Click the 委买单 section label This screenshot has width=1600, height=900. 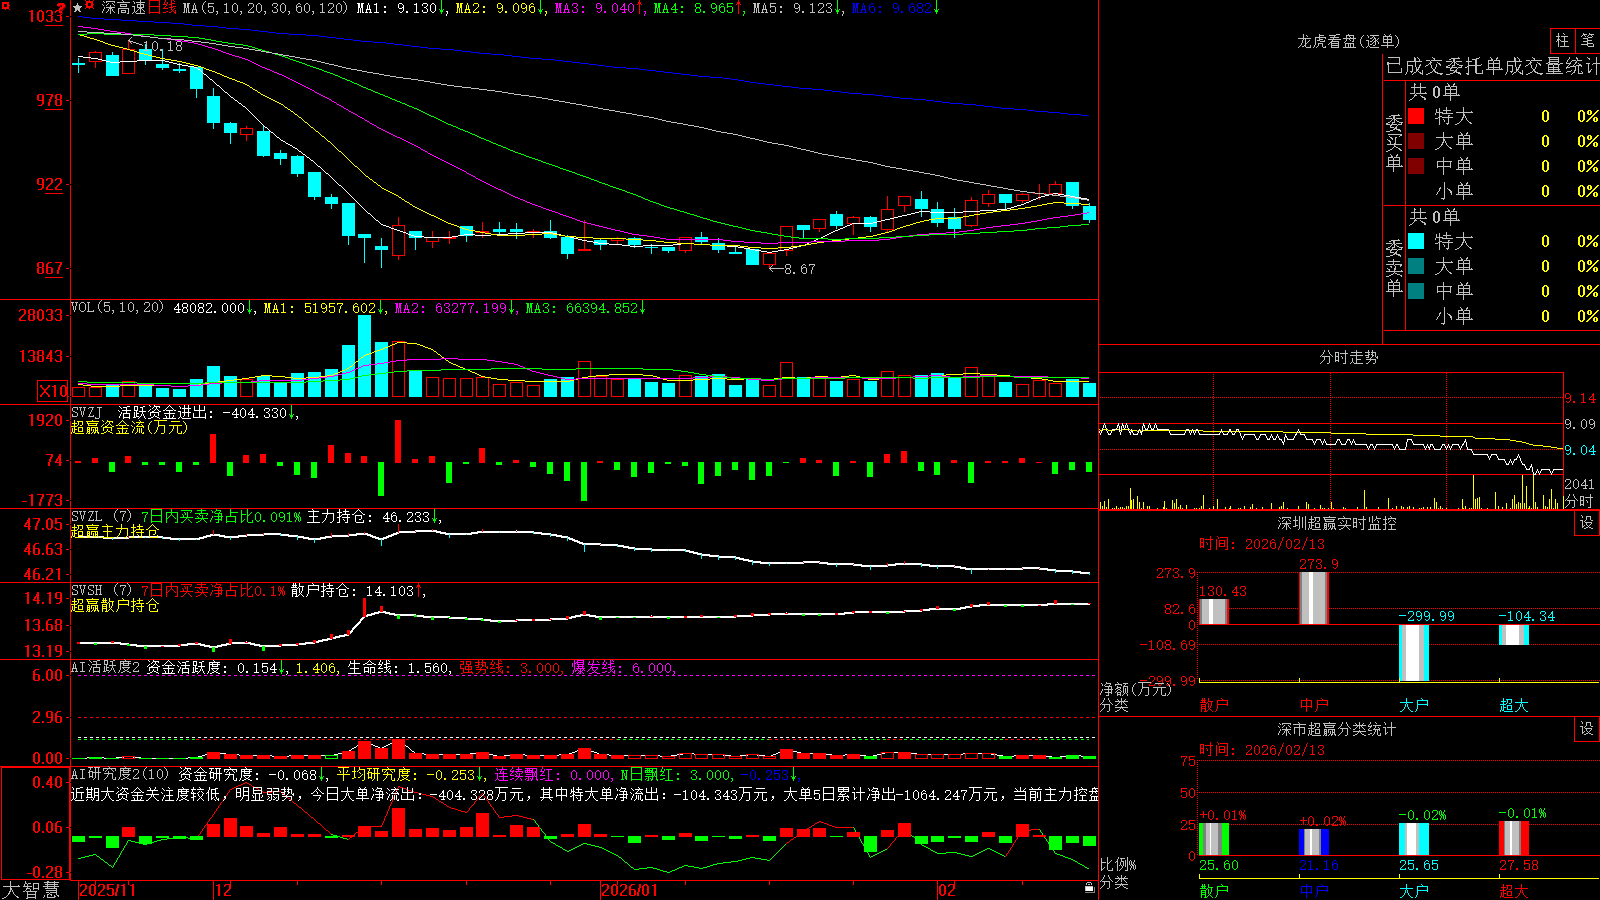click(x=1394, y=141)
